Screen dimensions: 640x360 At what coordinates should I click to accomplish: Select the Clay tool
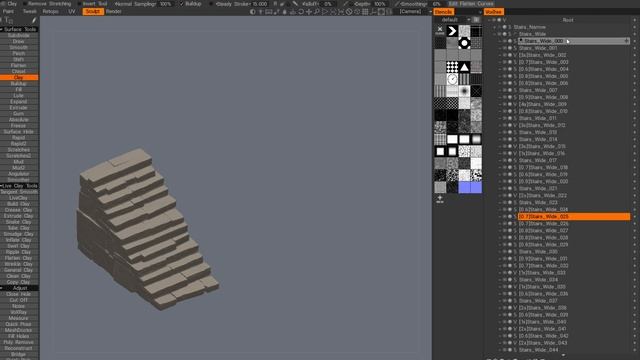click(19, 77)
